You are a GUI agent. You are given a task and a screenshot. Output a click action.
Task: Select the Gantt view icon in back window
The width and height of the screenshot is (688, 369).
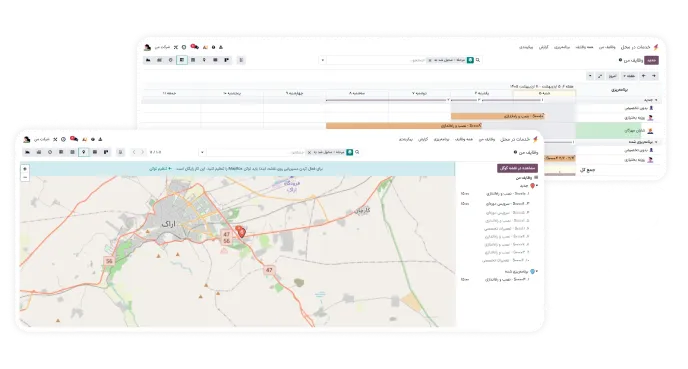(x=182, y=60)
